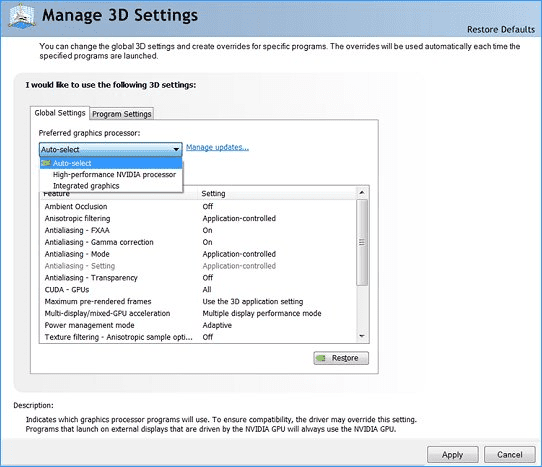This screenshot has height=467, width=542.
Task: Select the Antialiasing - Gamma correction row
Action: 198,242
